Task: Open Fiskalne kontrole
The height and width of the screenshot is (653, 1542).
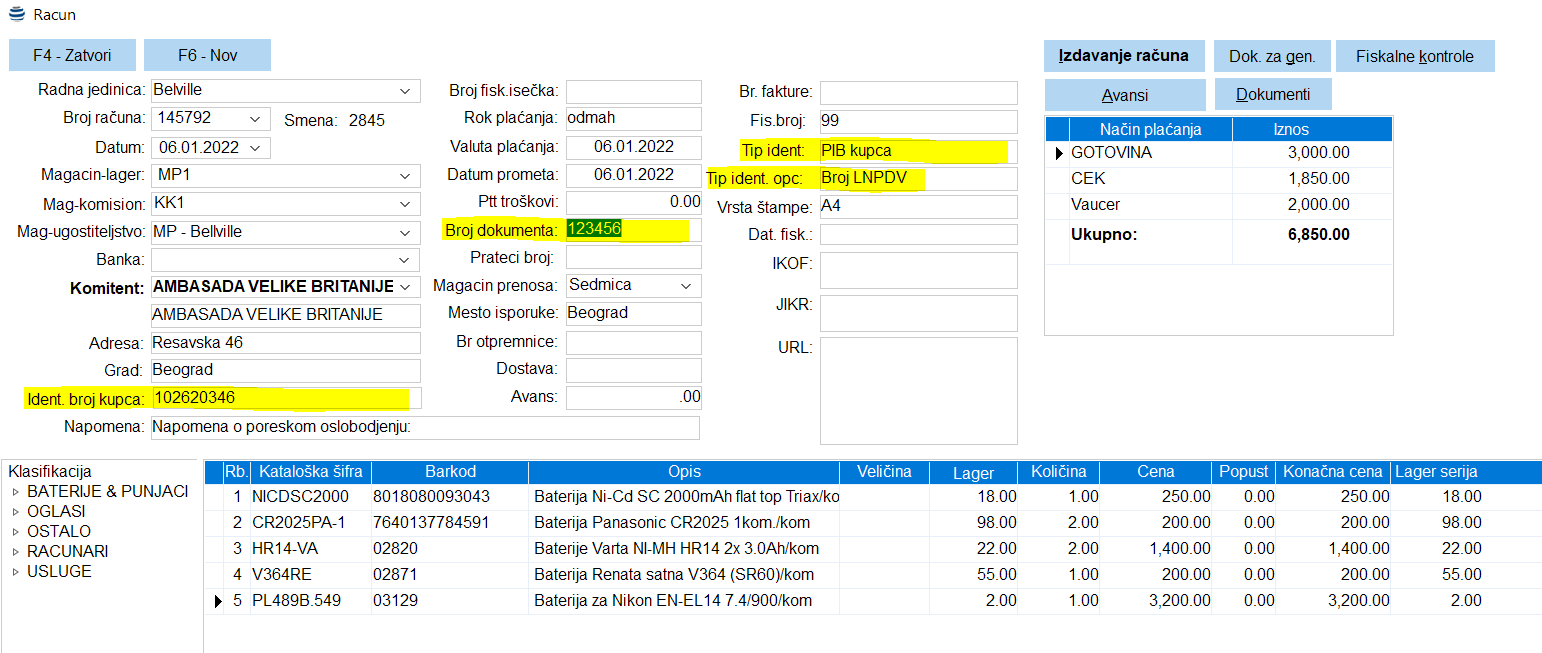Action: coord(1414,56)
